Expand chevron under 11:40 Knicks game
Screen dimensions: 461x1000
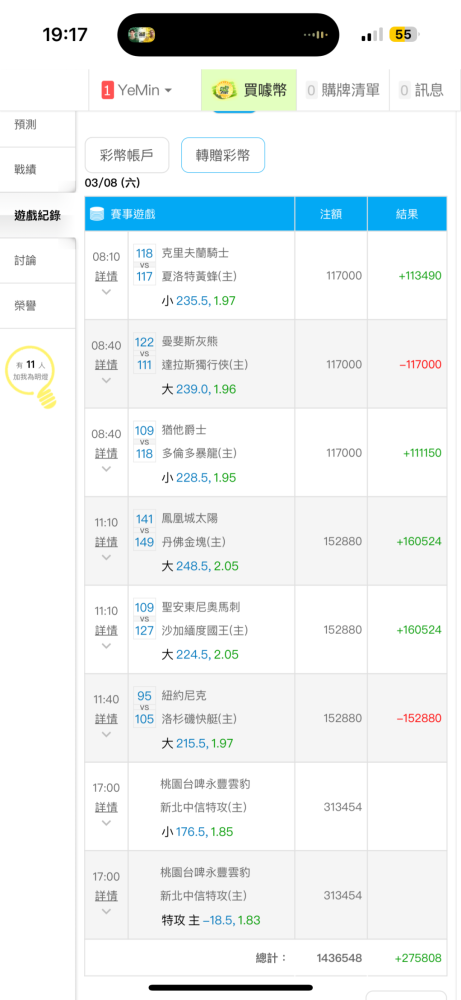point(106,734)
